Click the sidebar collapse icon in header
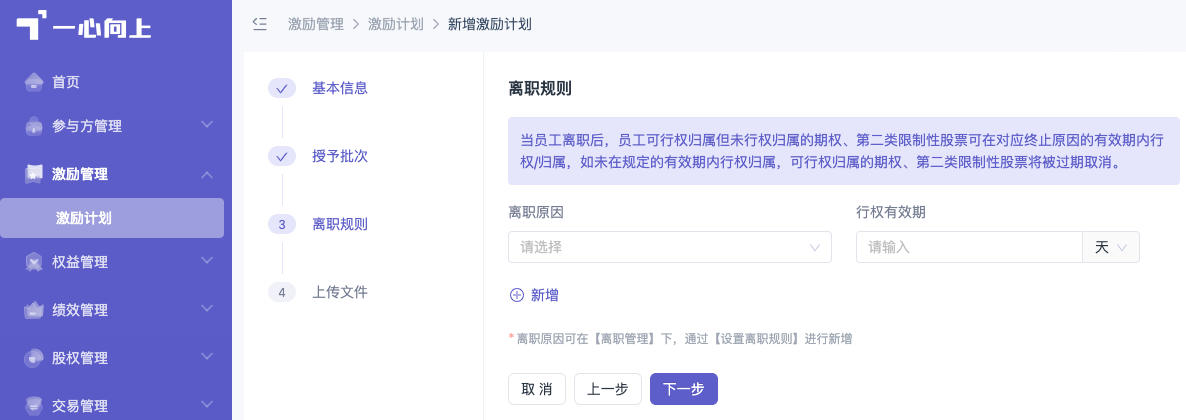The image size is (1186, 420). click(x=259, y=23)
